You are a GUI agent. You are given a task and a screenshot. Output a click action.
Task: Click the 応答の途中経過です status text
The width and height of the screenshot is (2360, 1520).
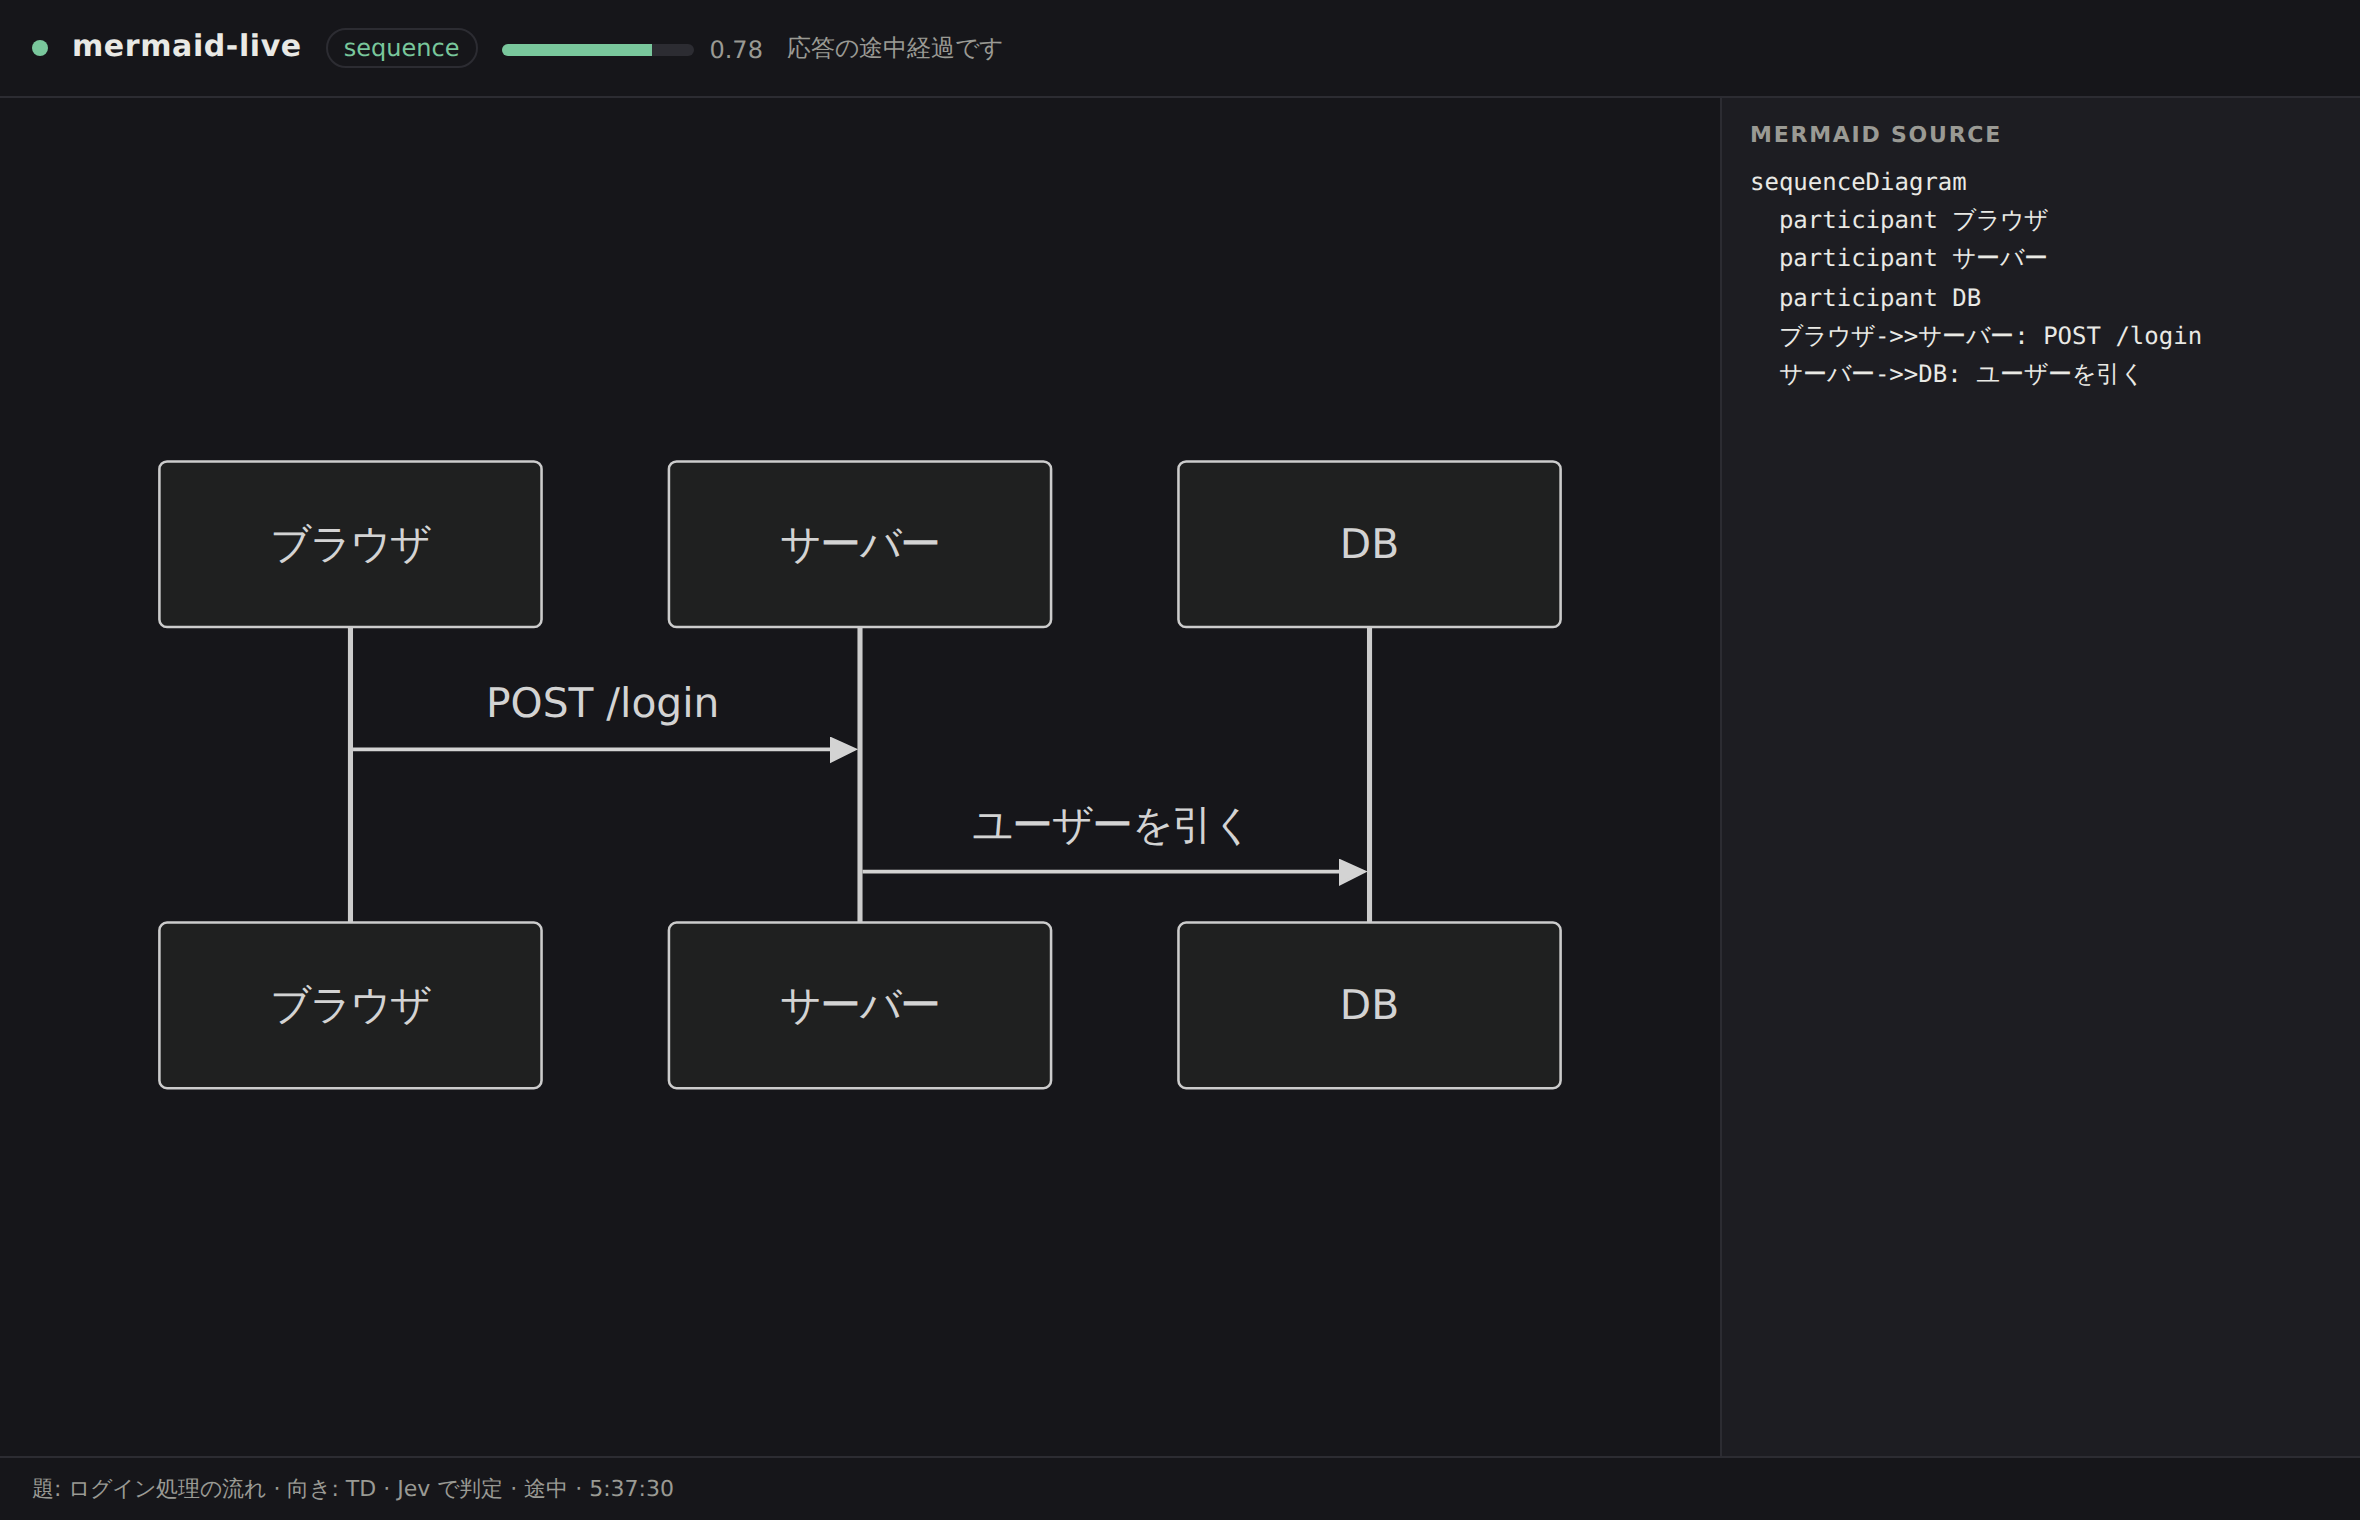pyautogui.click(x=894, y=48)
